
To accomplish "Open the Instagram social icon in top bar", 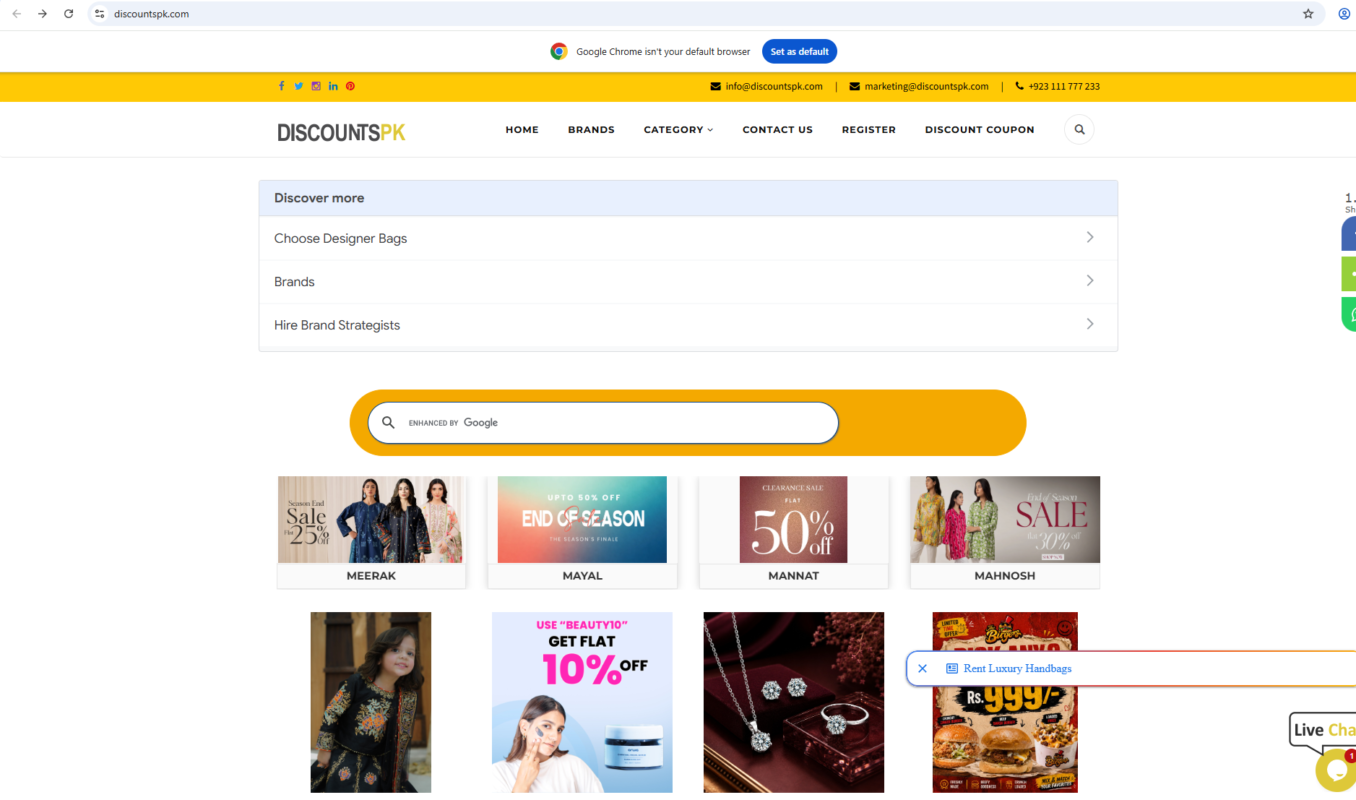I will click(316, 86).
